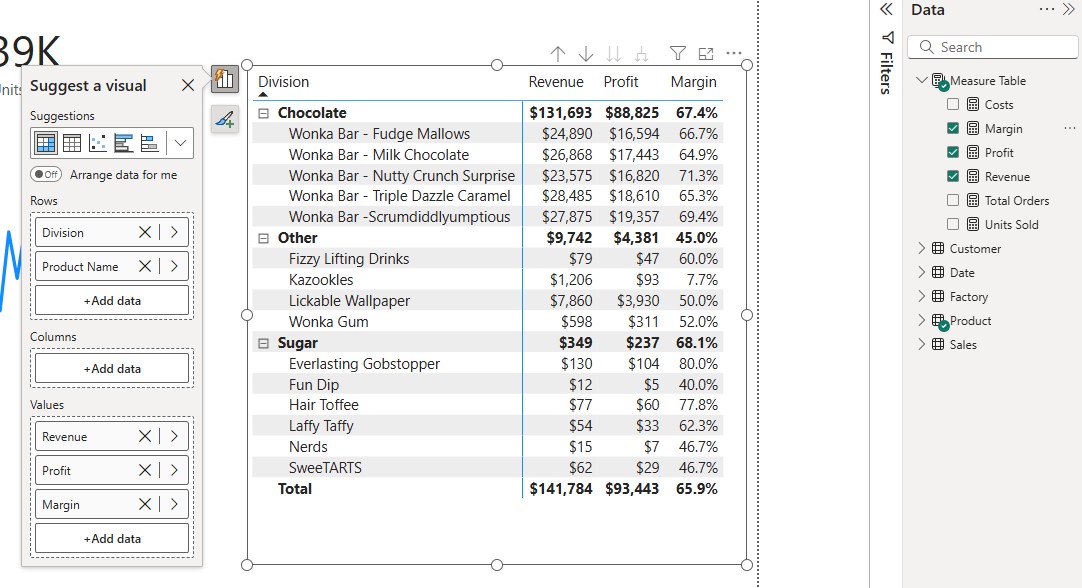Enable drill down with down arrow

tap(586, 54)
